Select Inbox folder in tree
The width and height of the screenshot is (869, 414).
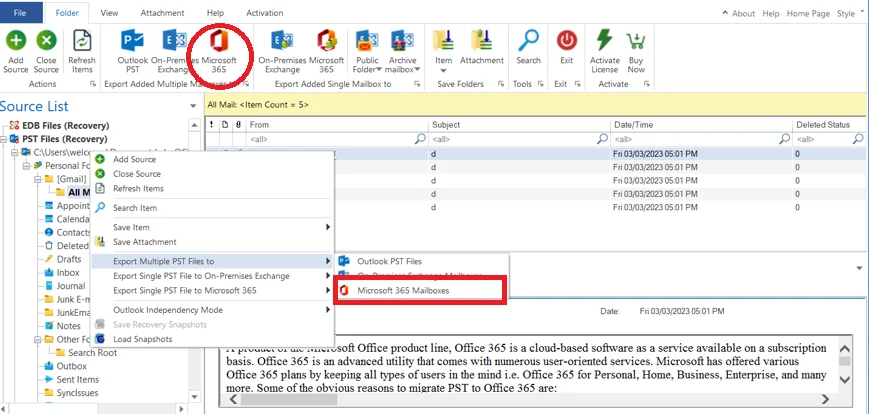point(68,273)
